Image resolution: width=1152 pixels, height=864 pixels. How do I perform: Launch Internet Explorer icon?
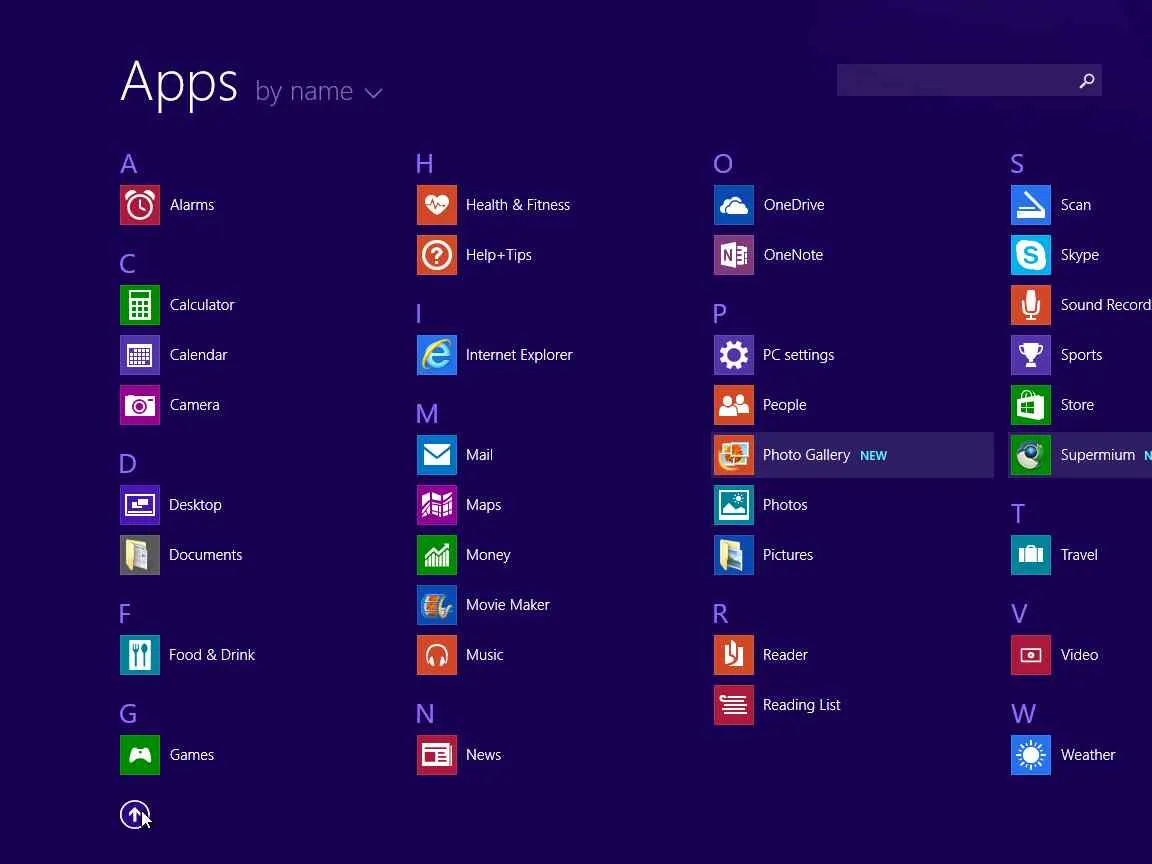click(x=436, y=355)
